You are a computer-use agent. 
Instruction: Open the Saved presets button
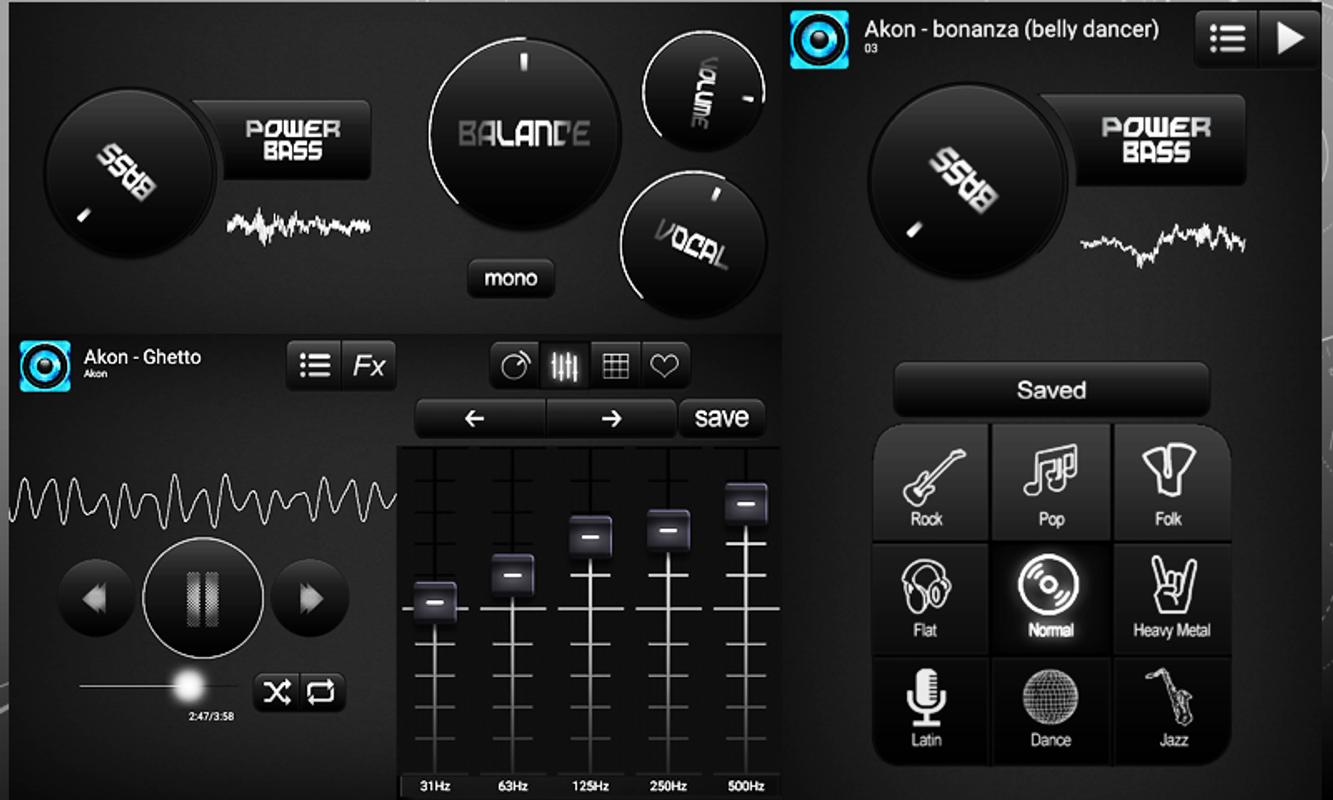(1051, 390)
